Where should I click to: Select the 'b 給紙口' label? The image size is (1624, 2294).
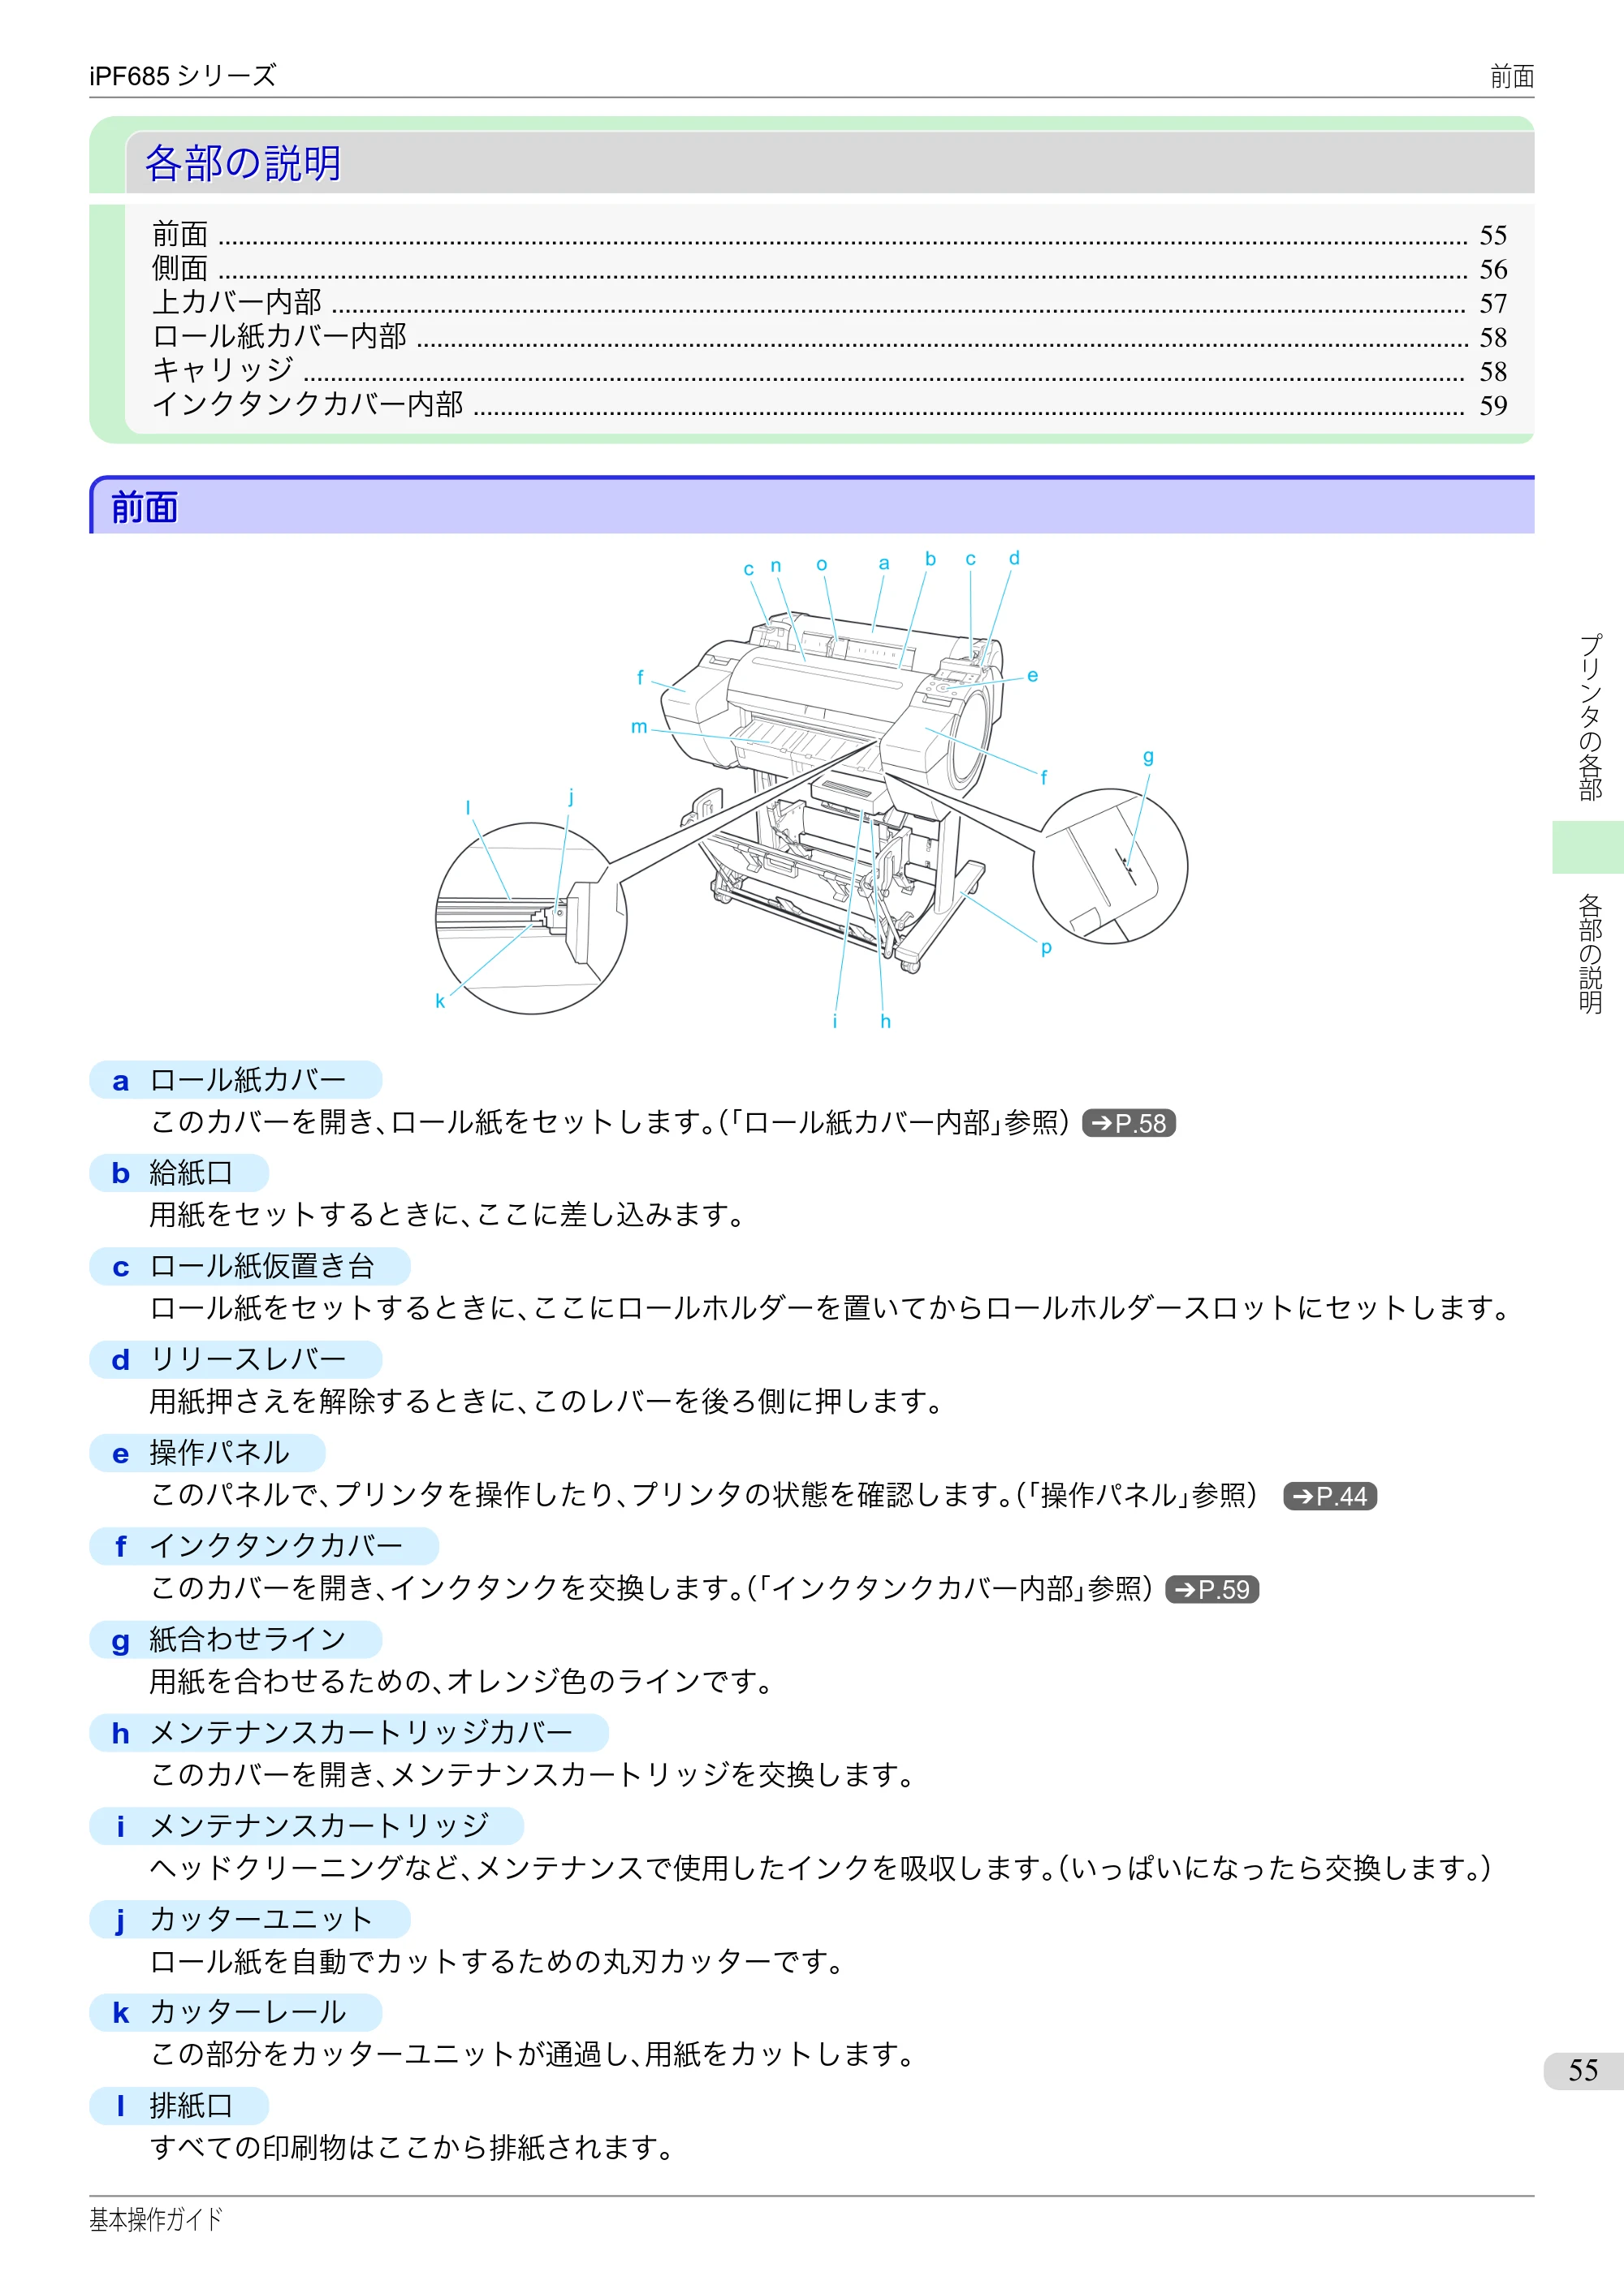(x=179, y=1173)
